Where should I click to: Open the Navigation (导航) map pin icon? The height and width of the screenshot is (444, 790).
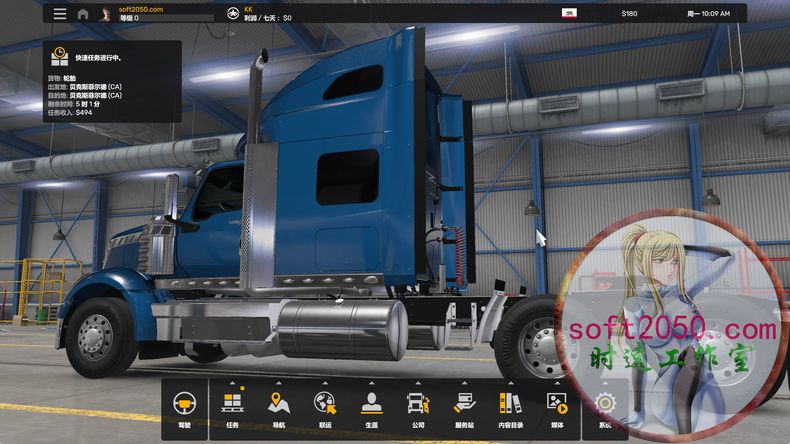coord(278,404)
